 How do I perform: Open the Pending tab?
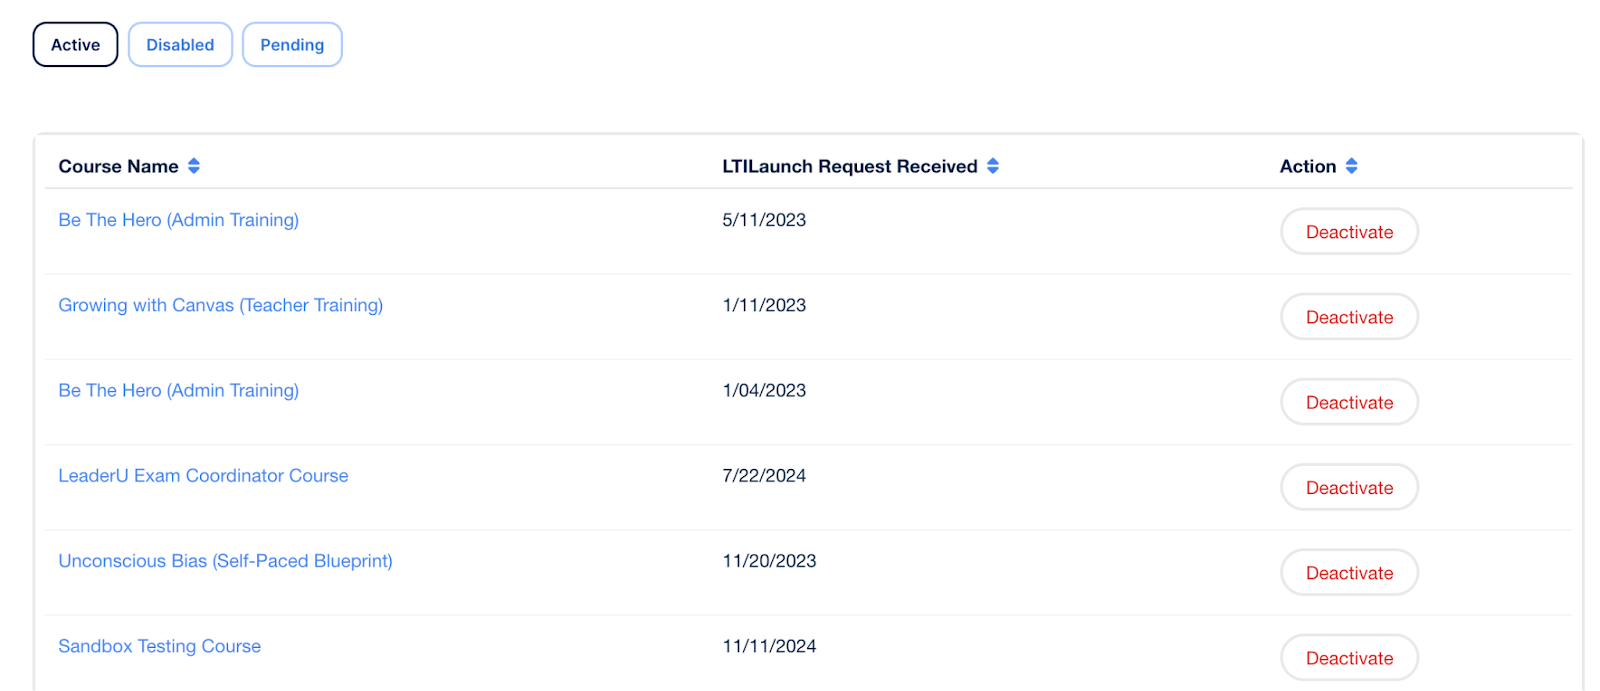292,45
